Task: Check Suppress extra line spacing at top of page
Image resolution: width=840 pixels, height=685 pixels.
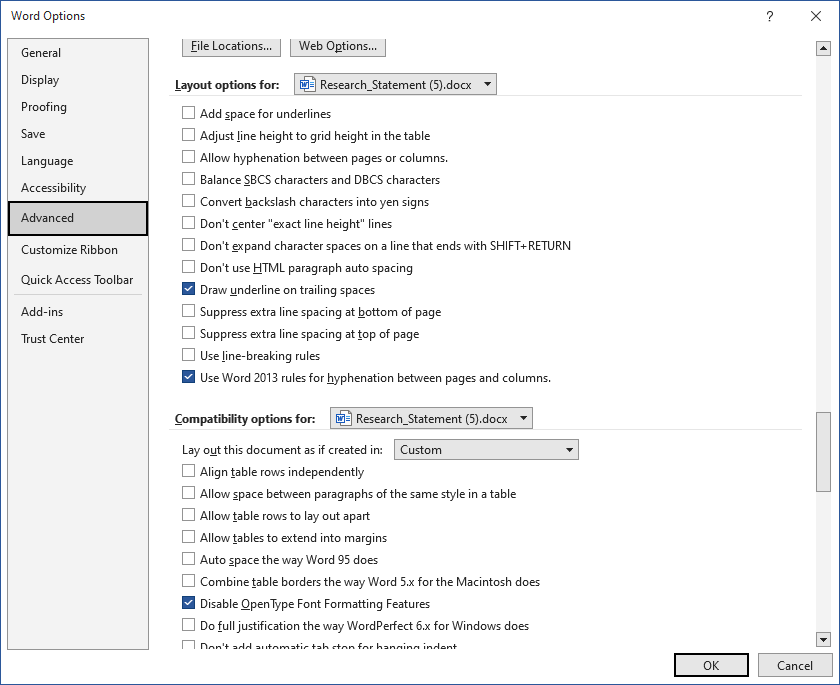Action: (x=188, y=333)
